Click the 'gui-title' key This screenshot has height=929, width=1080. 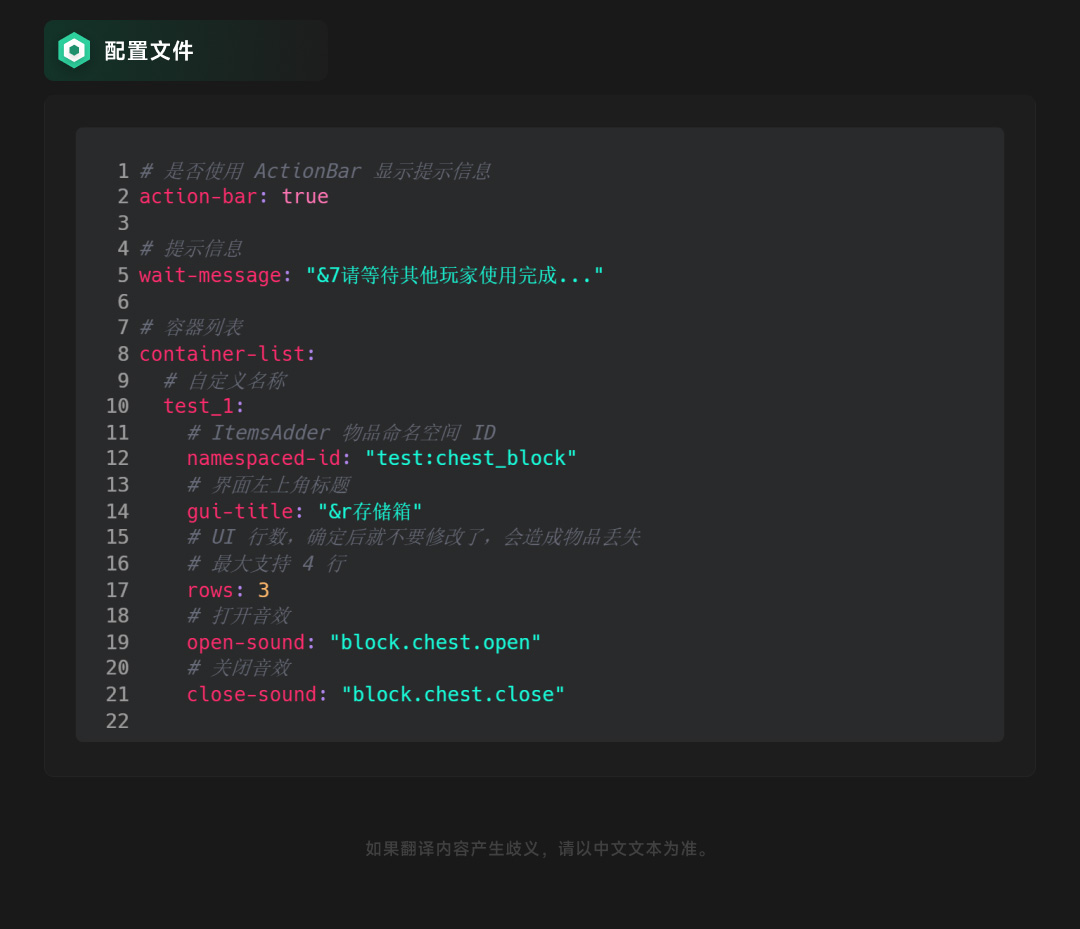[x=240, y=512]
